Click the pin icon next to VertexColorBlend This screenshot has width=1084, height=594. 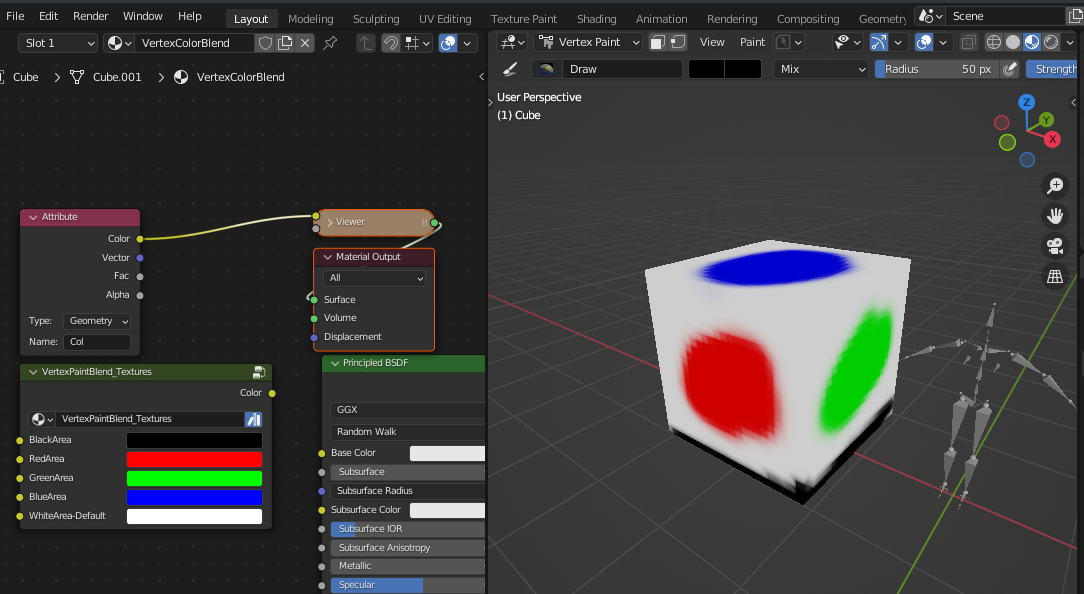pyautogui.click(x=328, y=43)
